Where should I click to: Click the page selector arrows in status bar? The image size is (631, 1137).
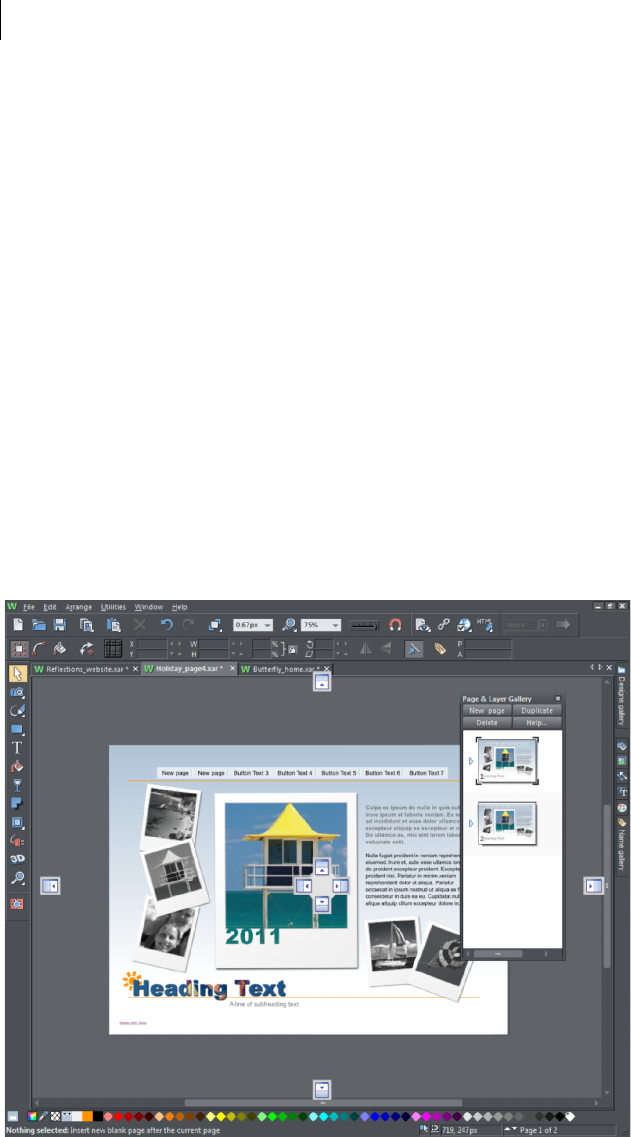[511, 1130]
